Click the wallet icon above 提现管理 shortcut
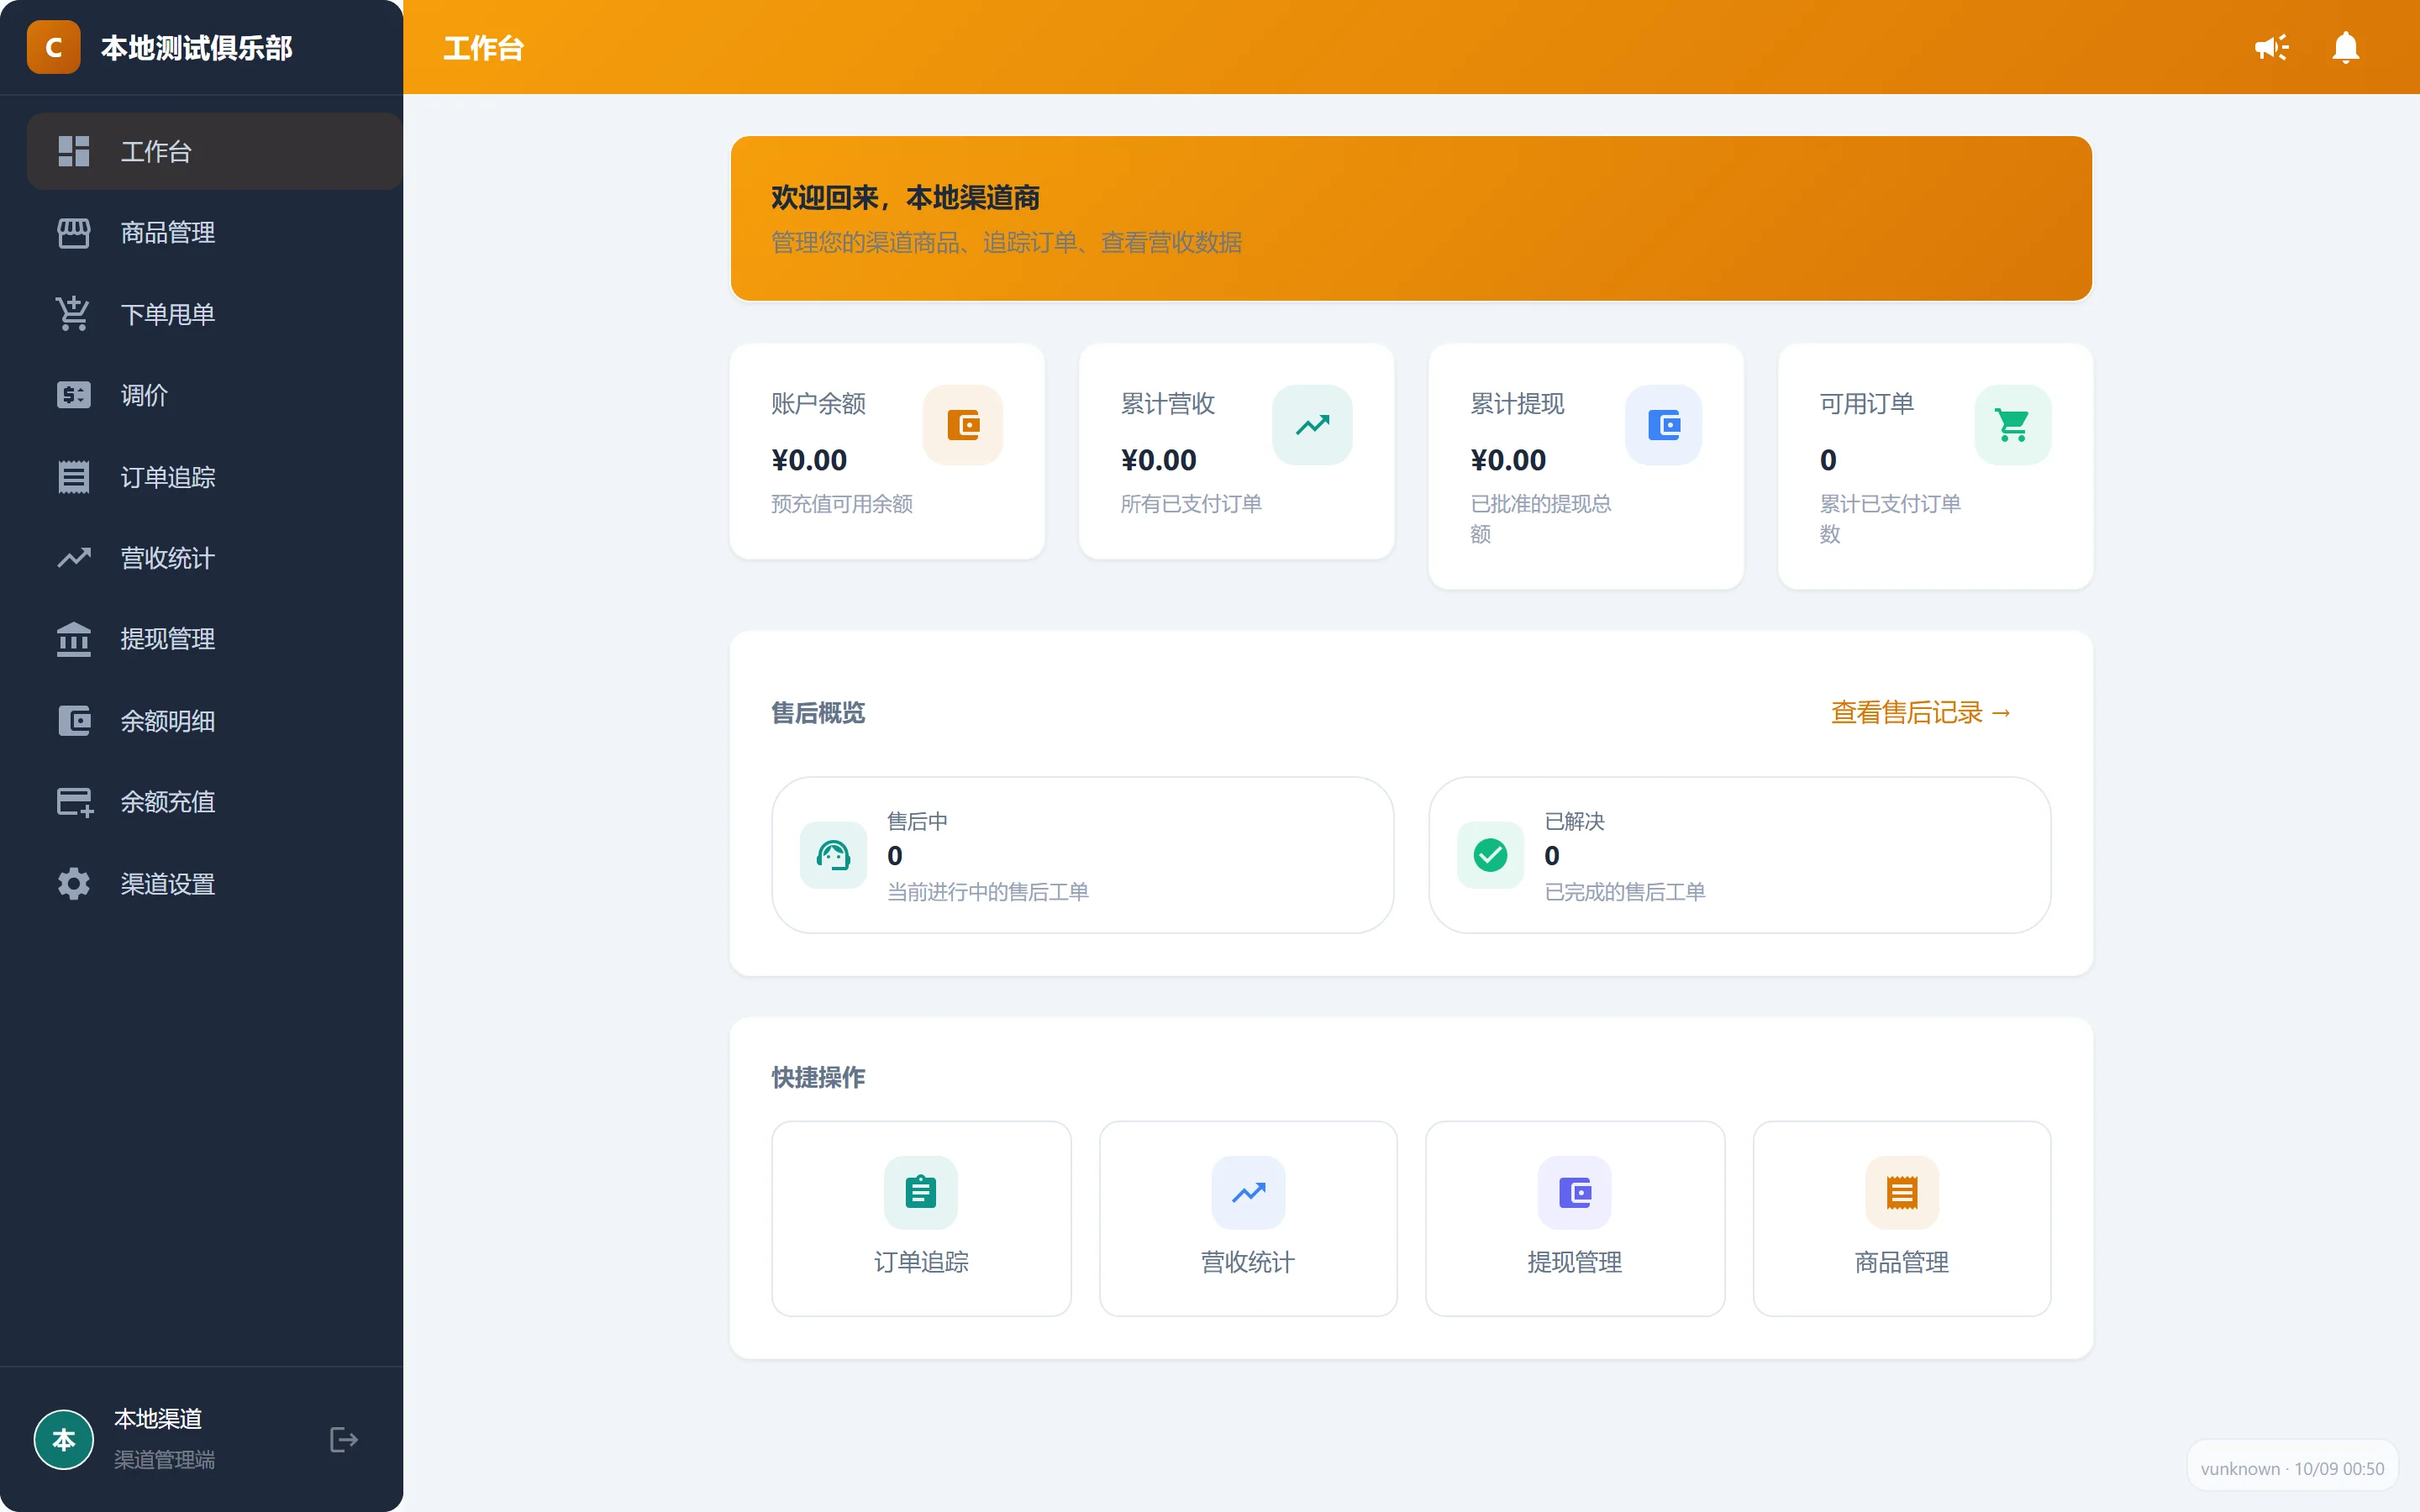 tap(1575, 1192)
